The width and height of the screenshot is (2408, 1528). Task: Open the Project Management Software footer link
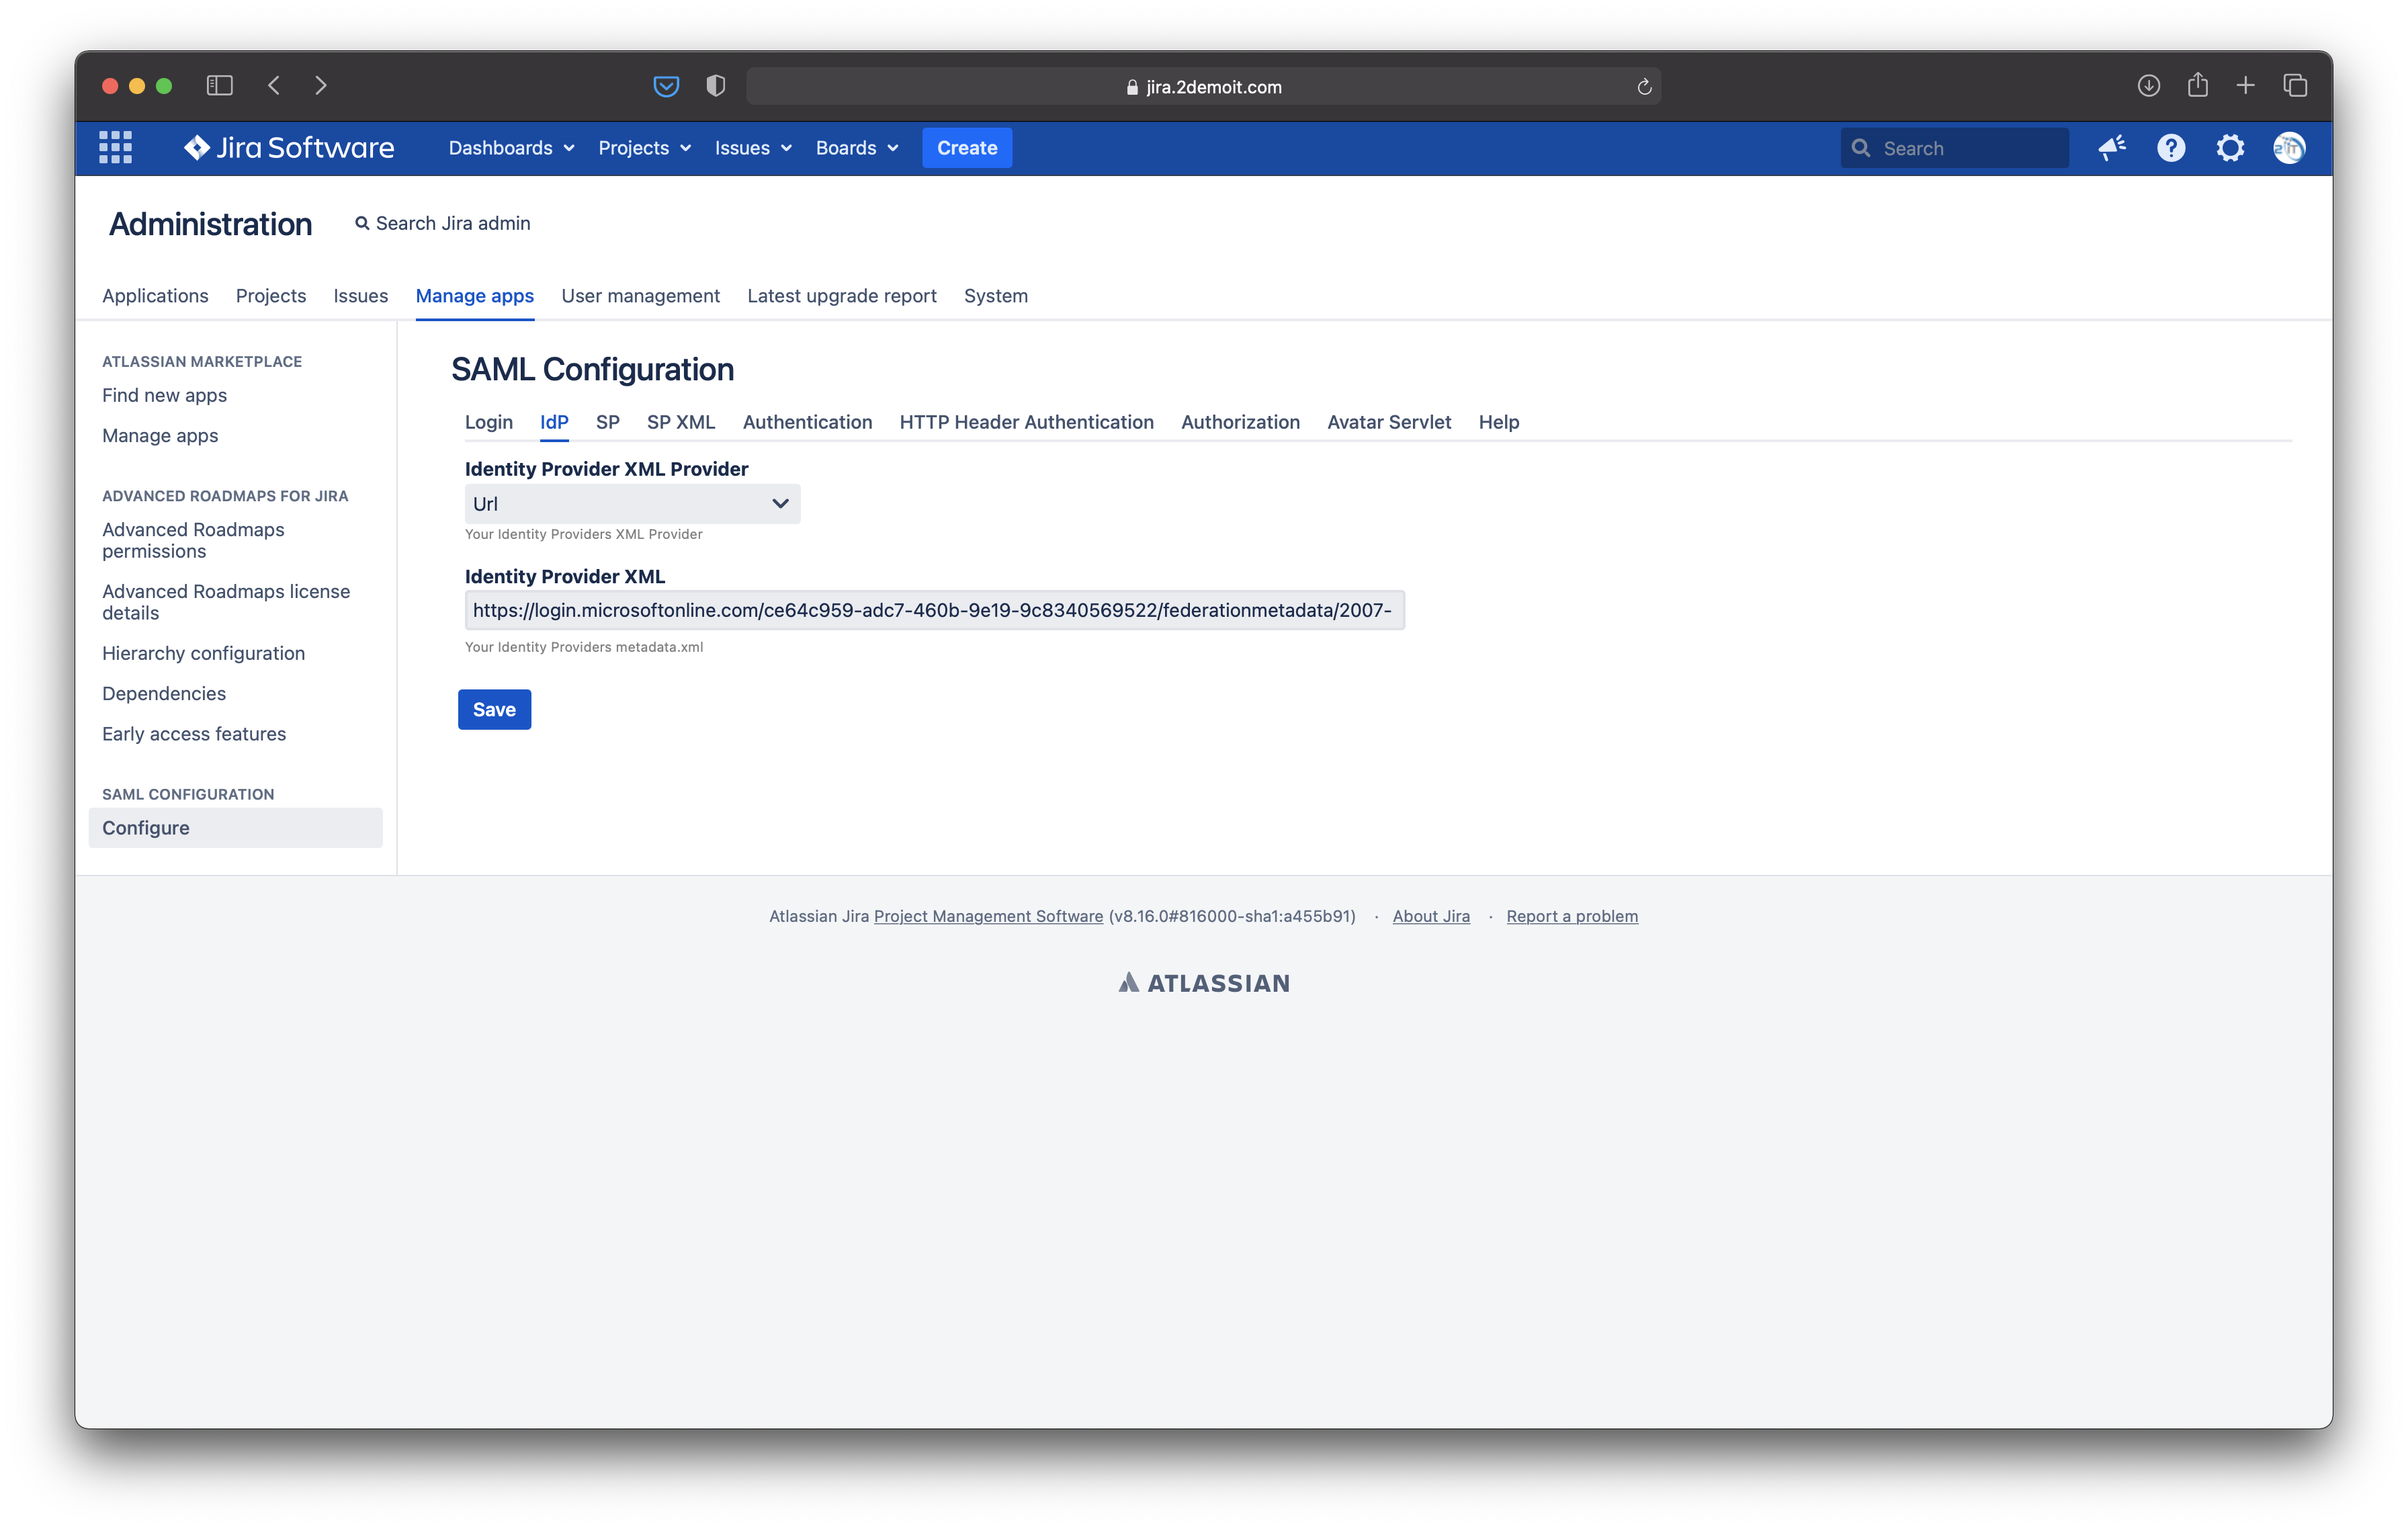pyautogui.click(x=988, y=916)
